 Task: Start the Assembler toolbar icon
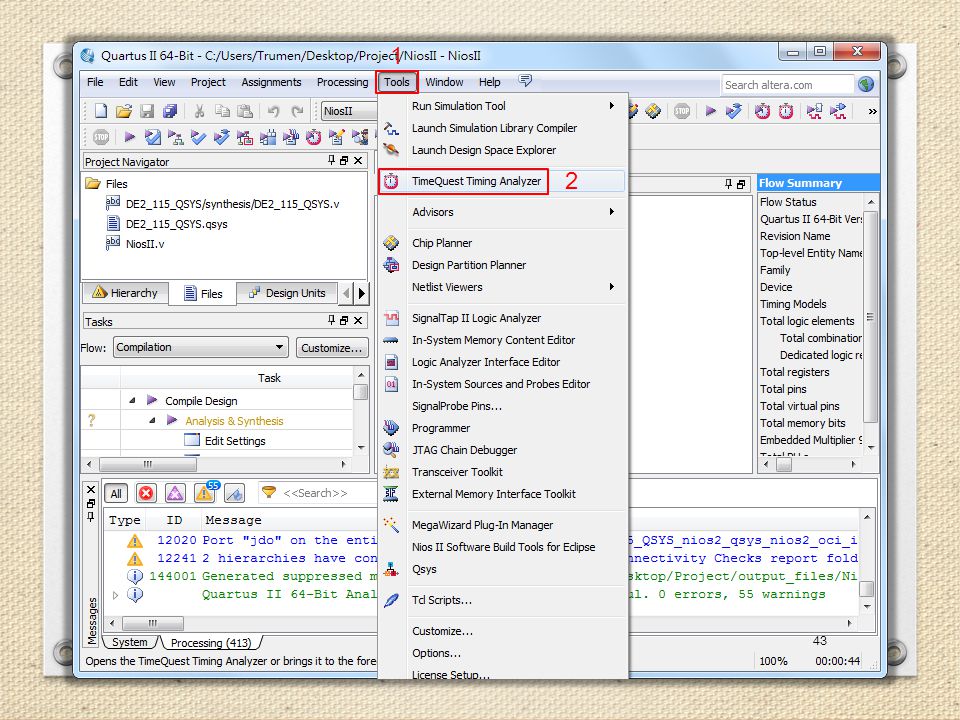coord(291,137)
